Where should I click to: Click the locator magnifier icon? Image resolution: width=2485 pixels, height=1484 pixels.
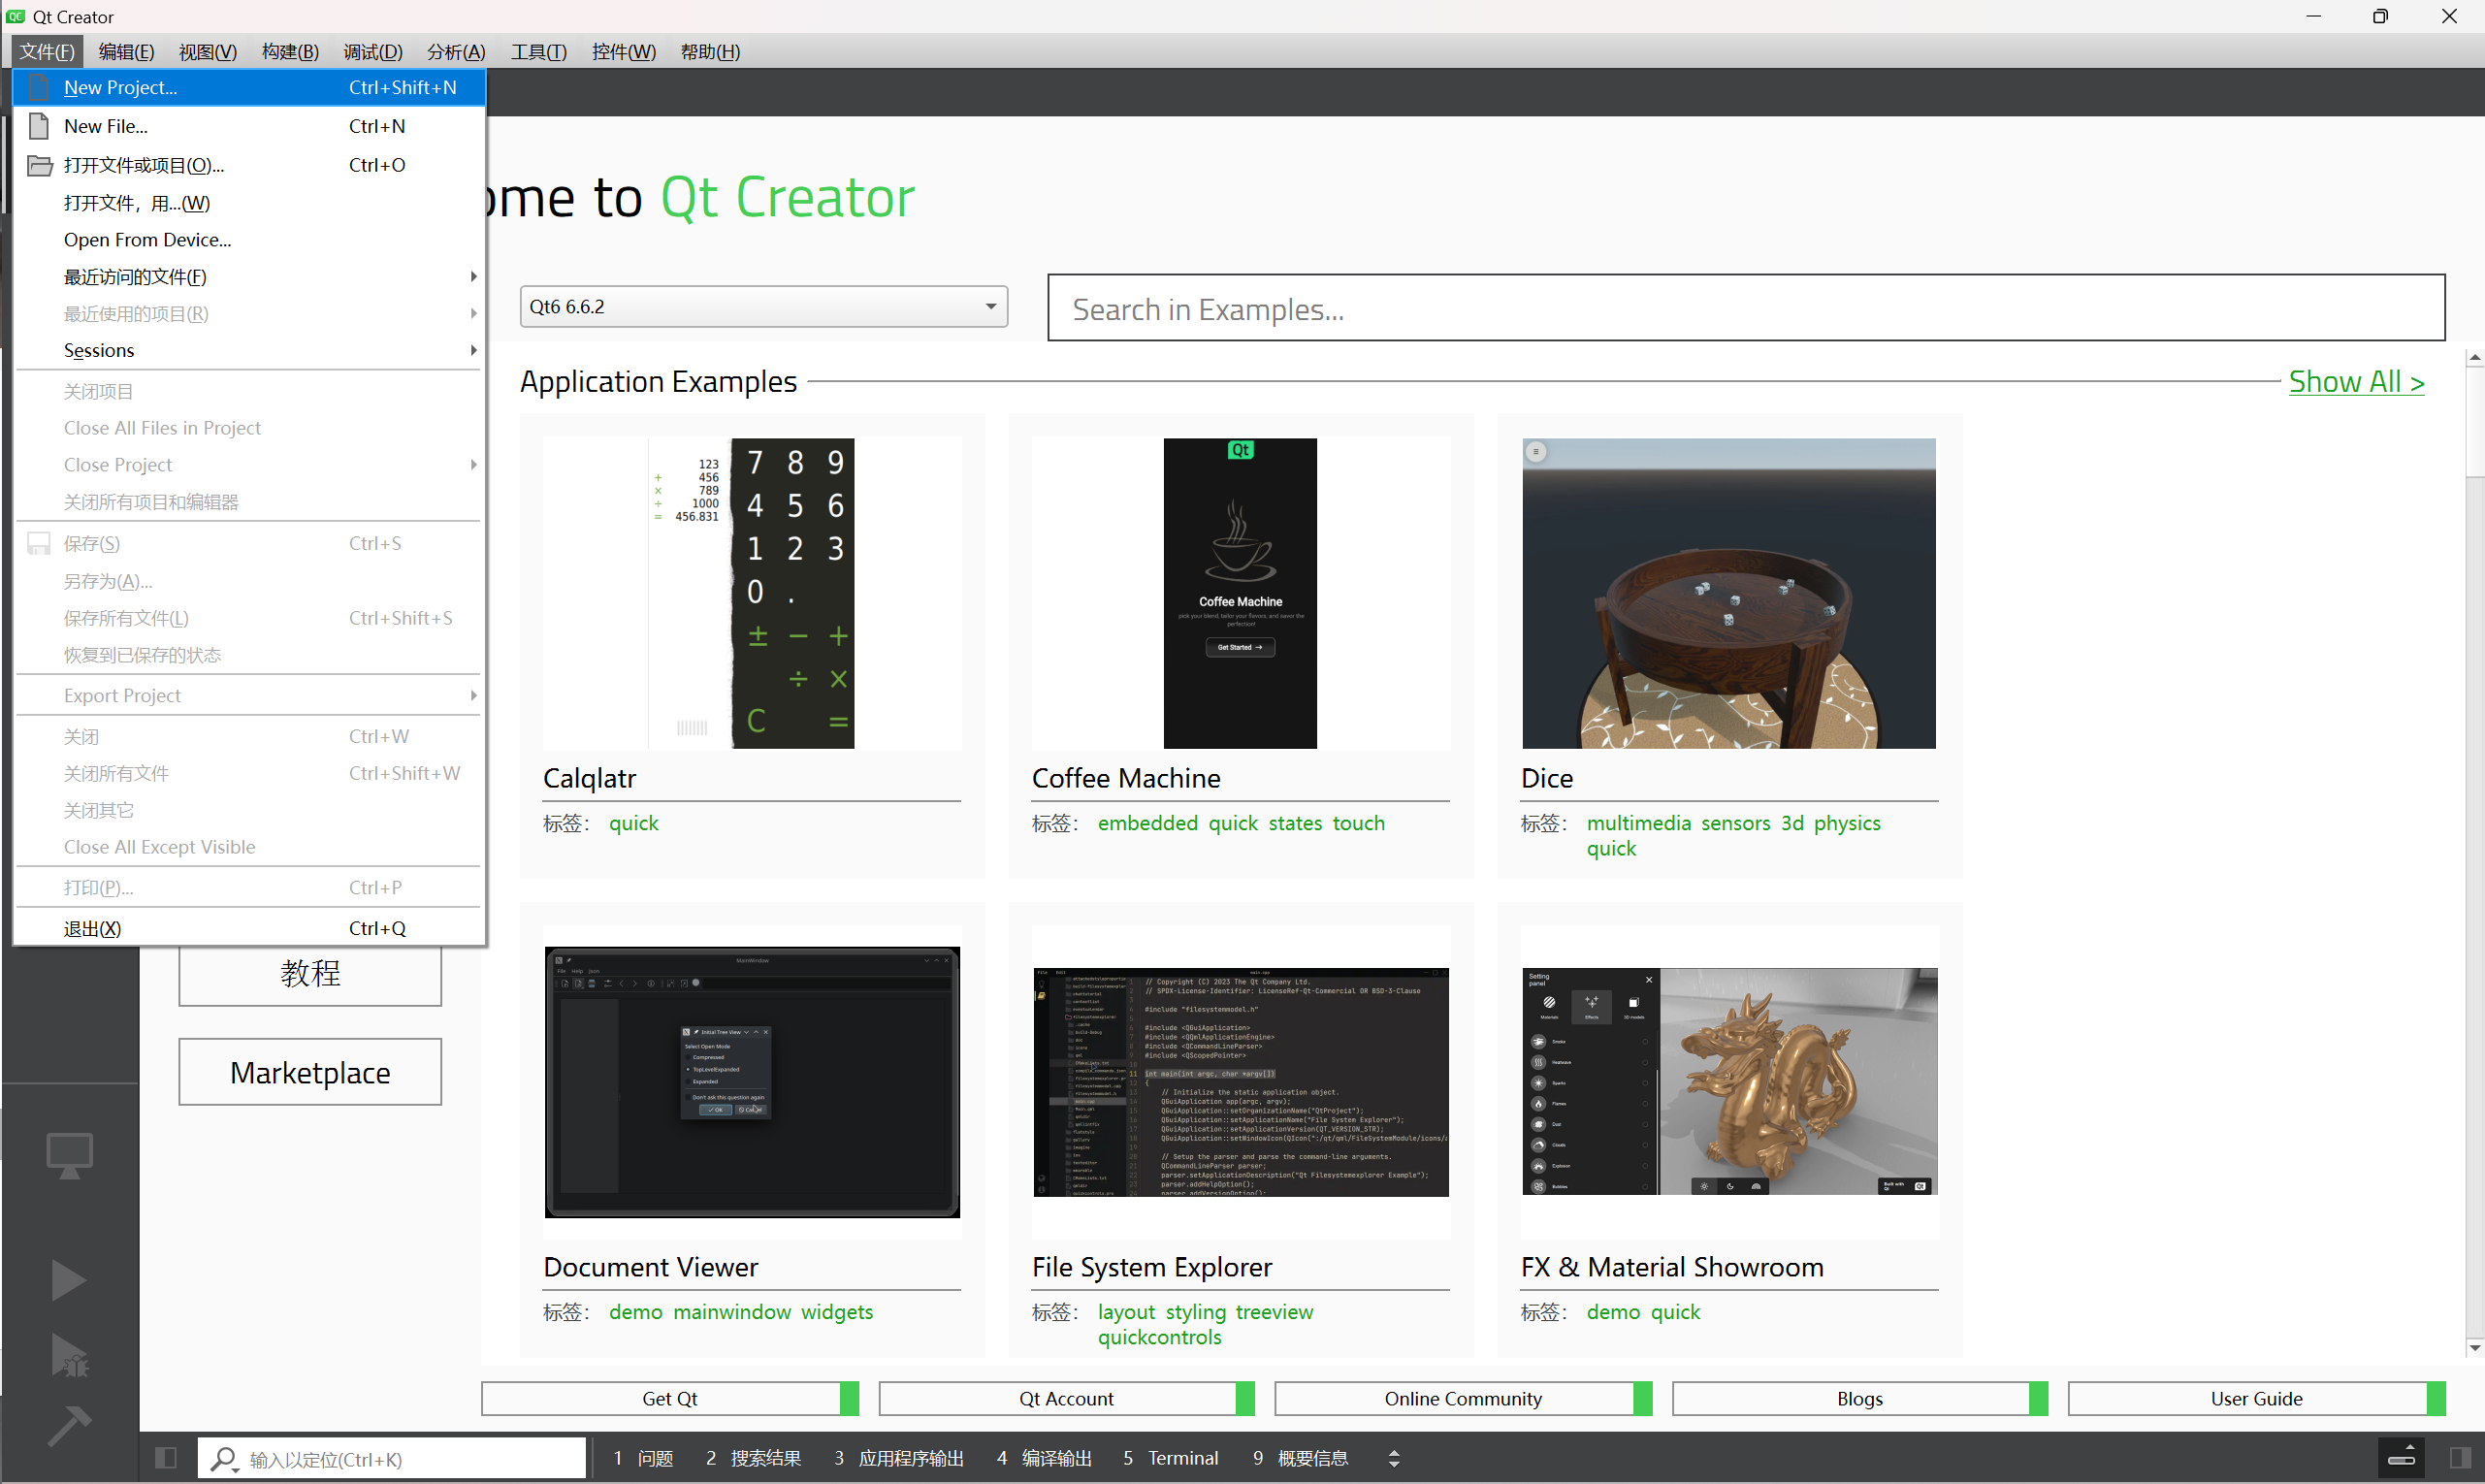pos(224,1459)
